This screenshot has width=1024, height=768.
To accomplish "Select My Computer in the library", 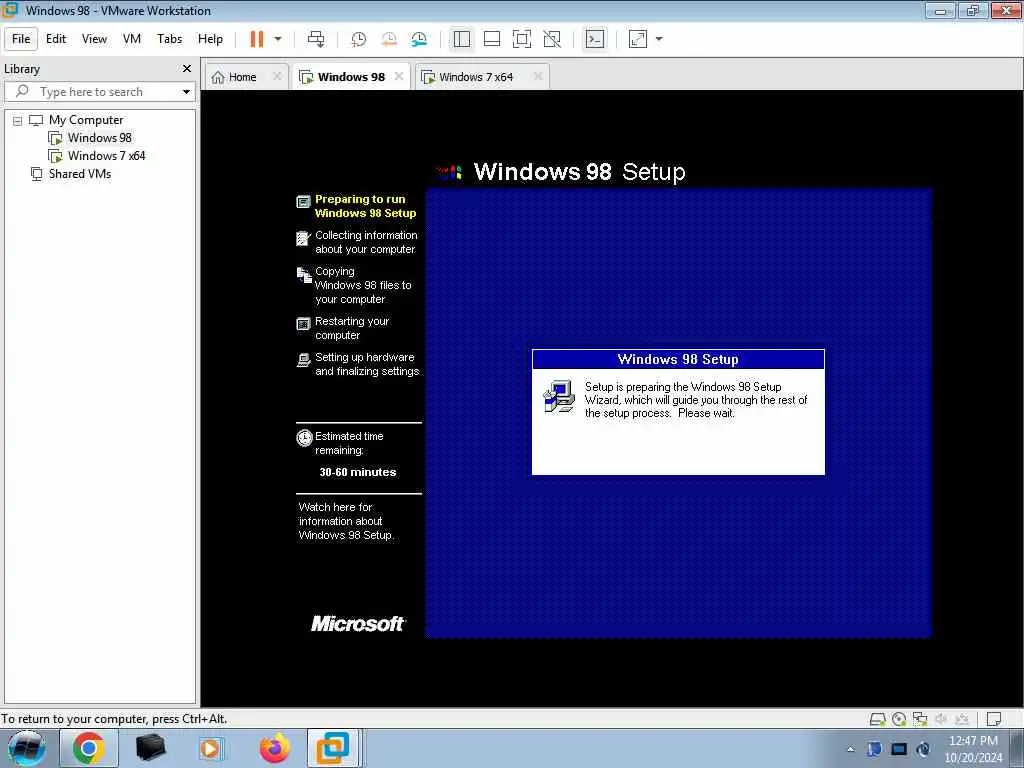I will [86, 120].
